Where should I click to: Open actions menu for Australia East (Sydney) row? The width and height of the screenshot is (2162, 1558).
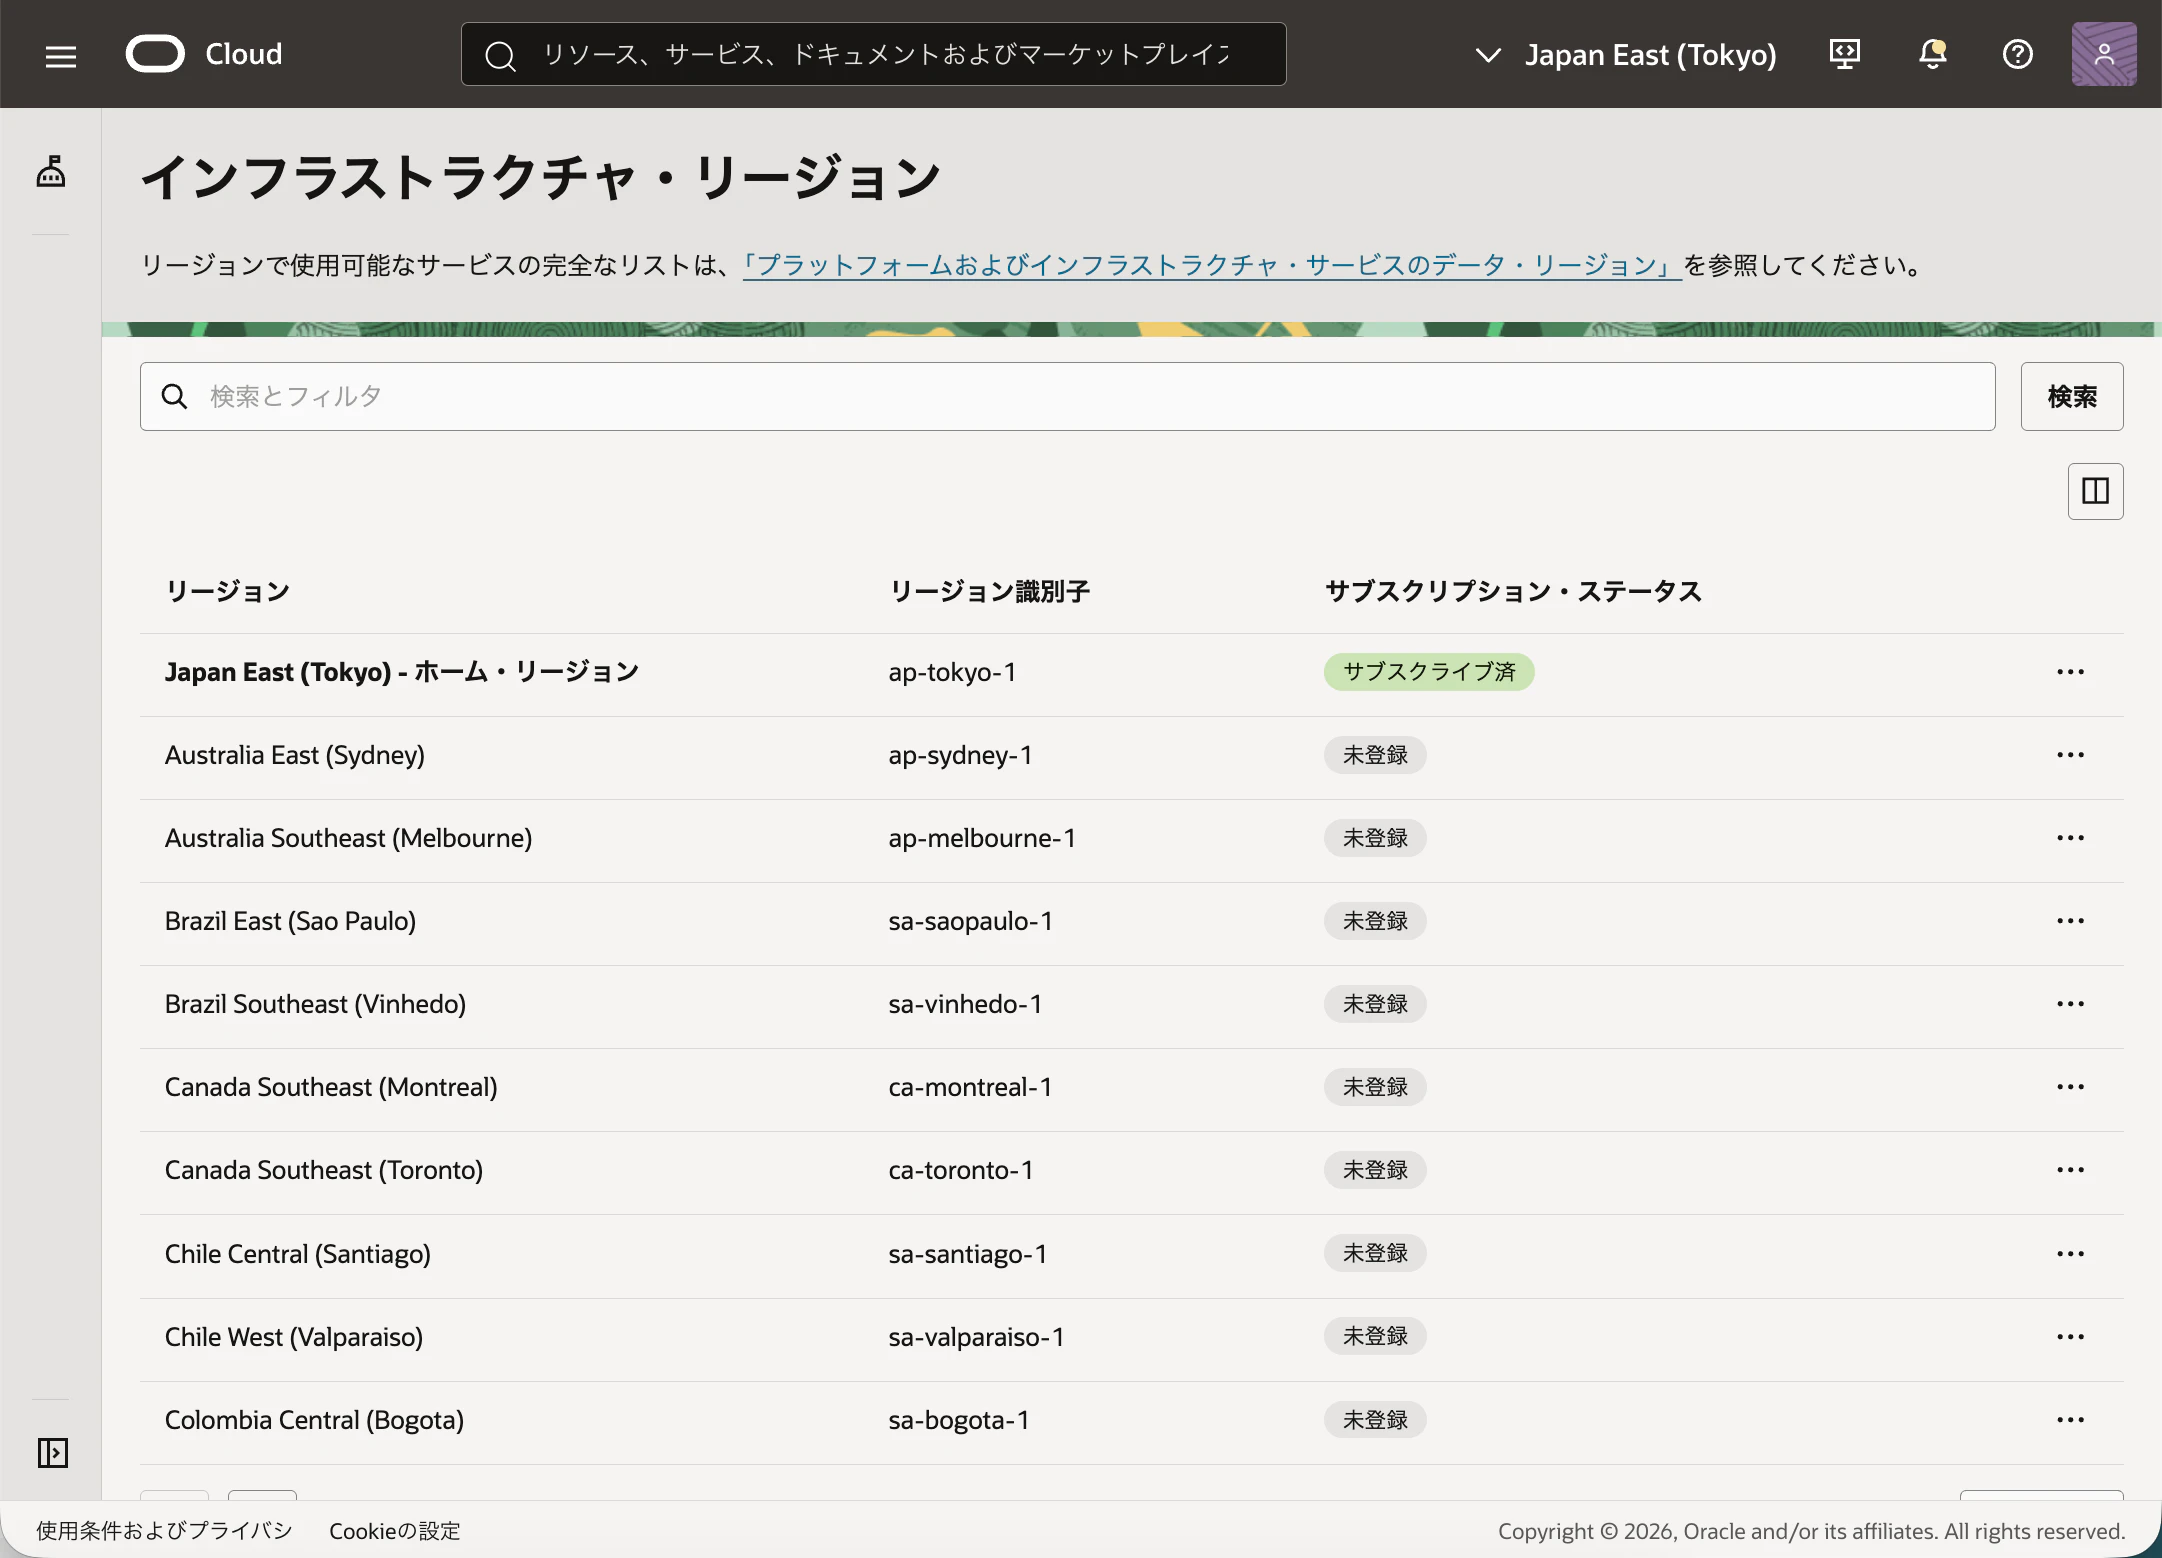click(x=2071, y=755)
